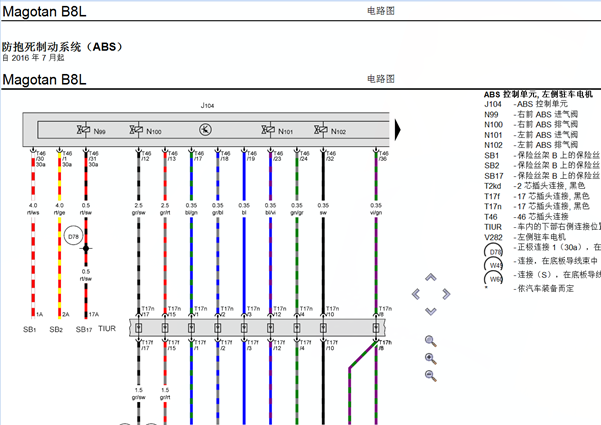
Task: Click the legend heading 'ABS 控制单元, 左侧驻车电机'
Action: point(538,94)
